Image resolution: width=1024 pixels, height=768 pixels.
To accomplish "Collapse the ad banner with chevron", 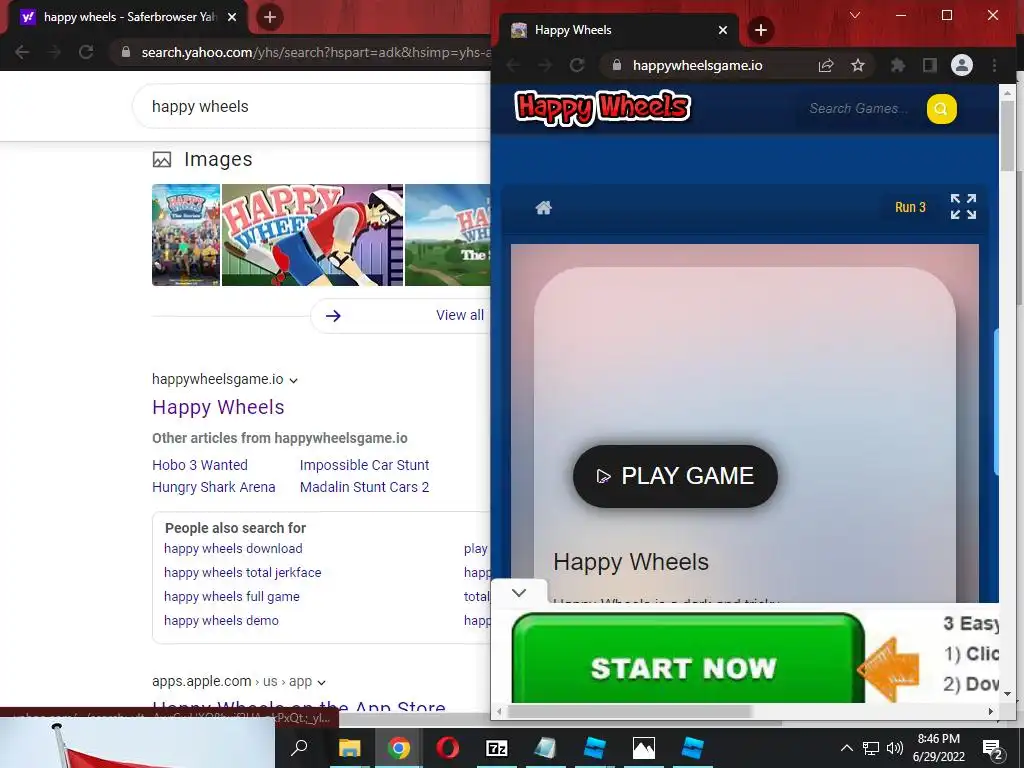I will click(519, 592).
